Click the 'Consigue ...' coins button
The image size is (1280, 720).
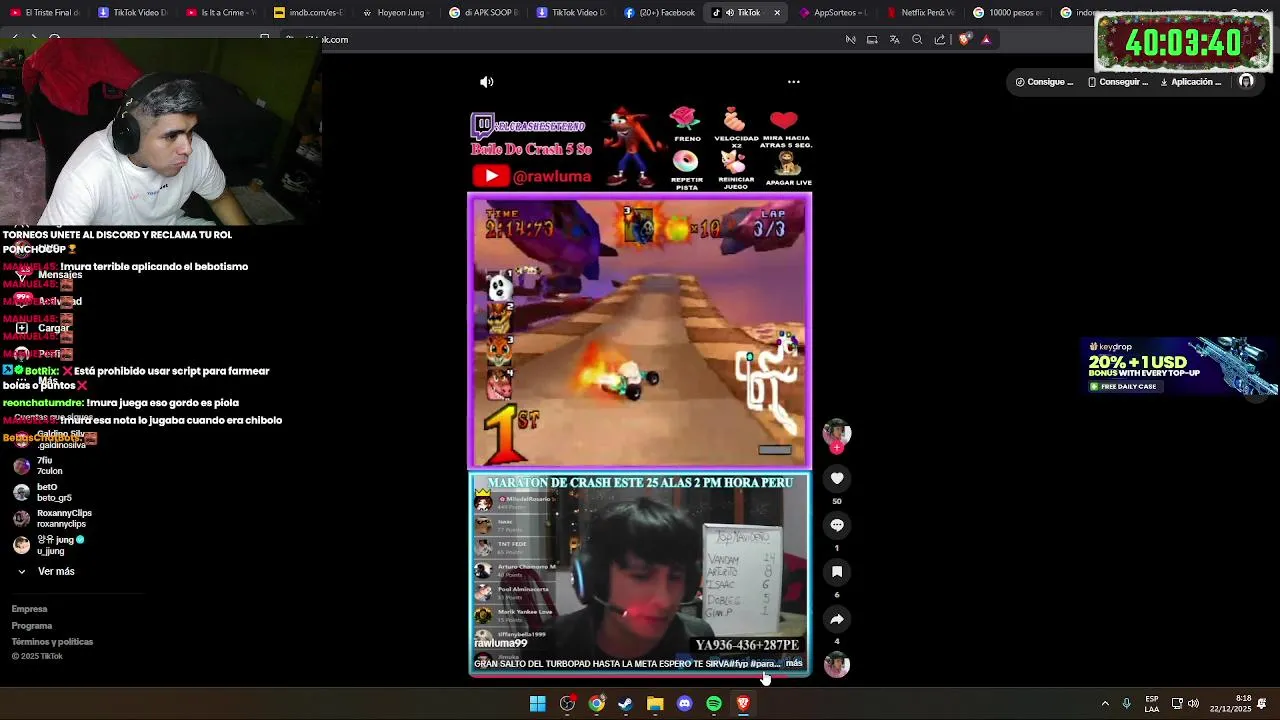click(1044, 82)
